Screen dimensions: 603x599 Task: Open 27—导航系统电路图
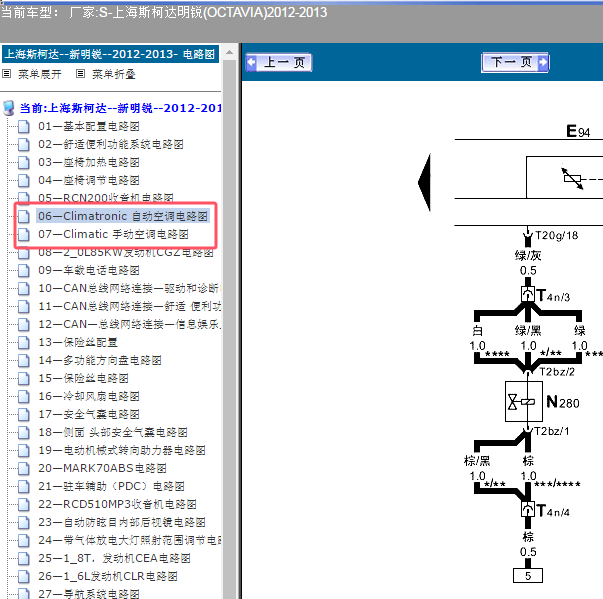[88, 594]
